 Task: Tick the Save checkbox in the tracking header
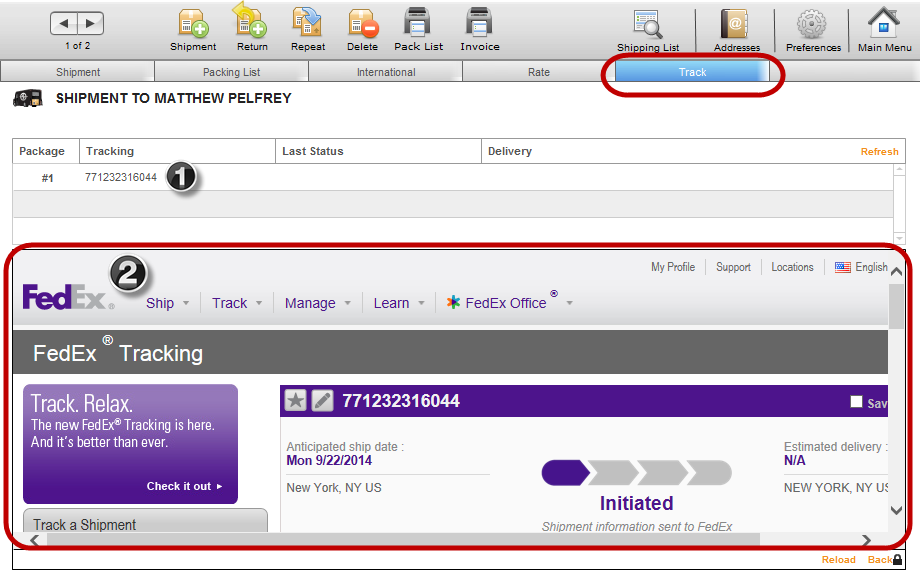pos(856,401)
